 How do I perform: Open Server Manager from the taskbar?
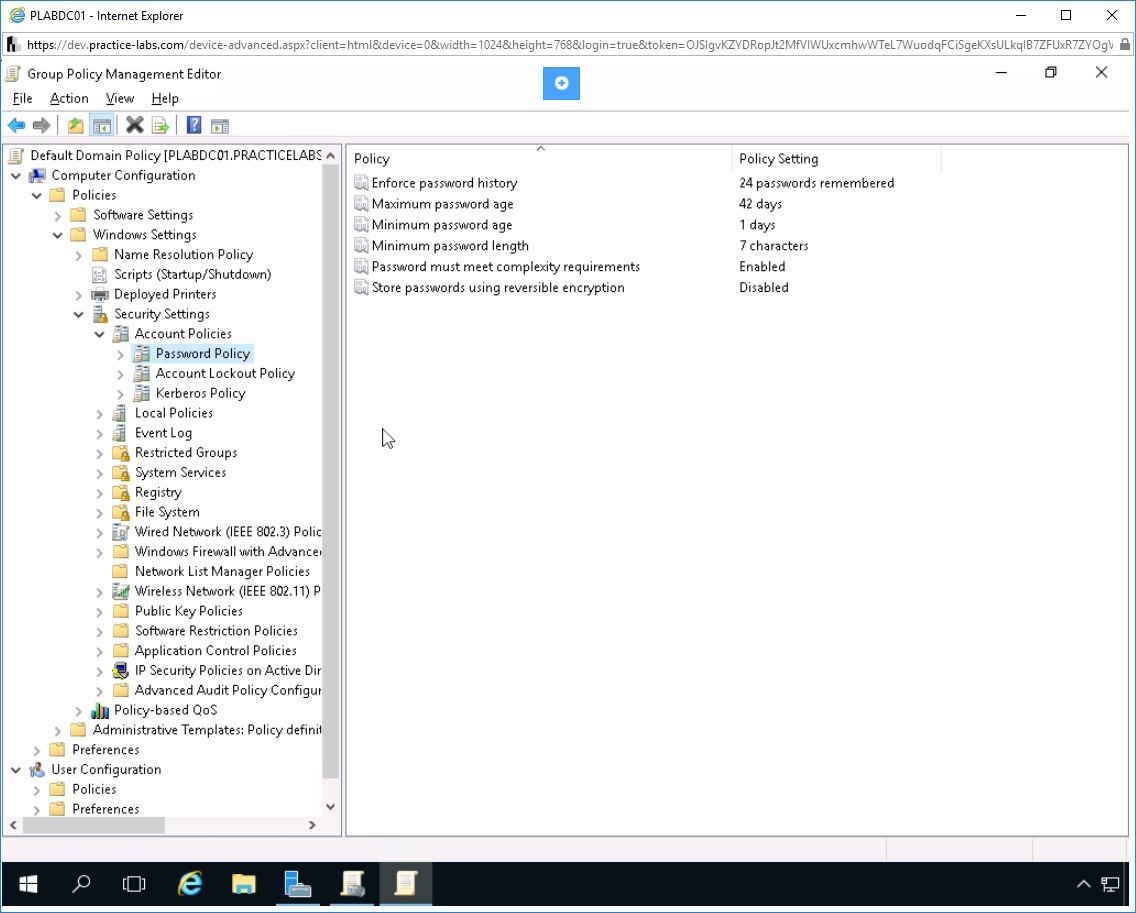pos(298,884)
